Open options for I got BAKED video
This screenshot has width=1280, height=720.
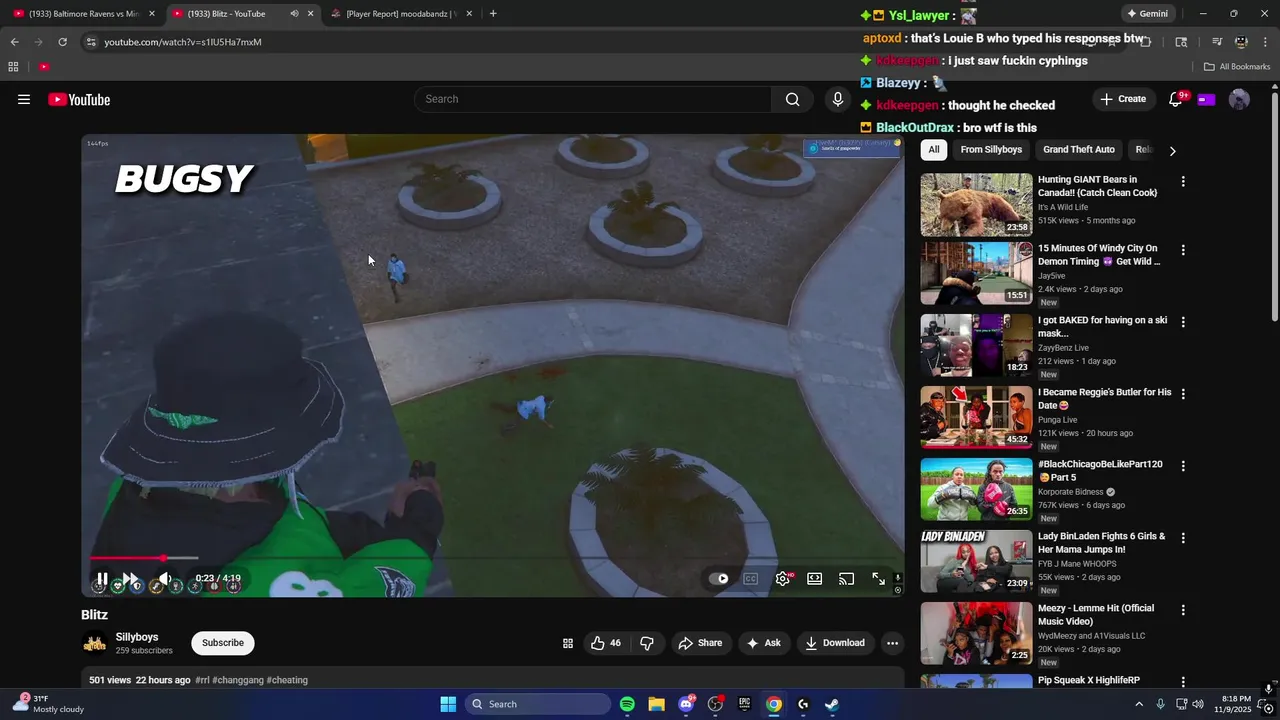[x=1183, y=322]
